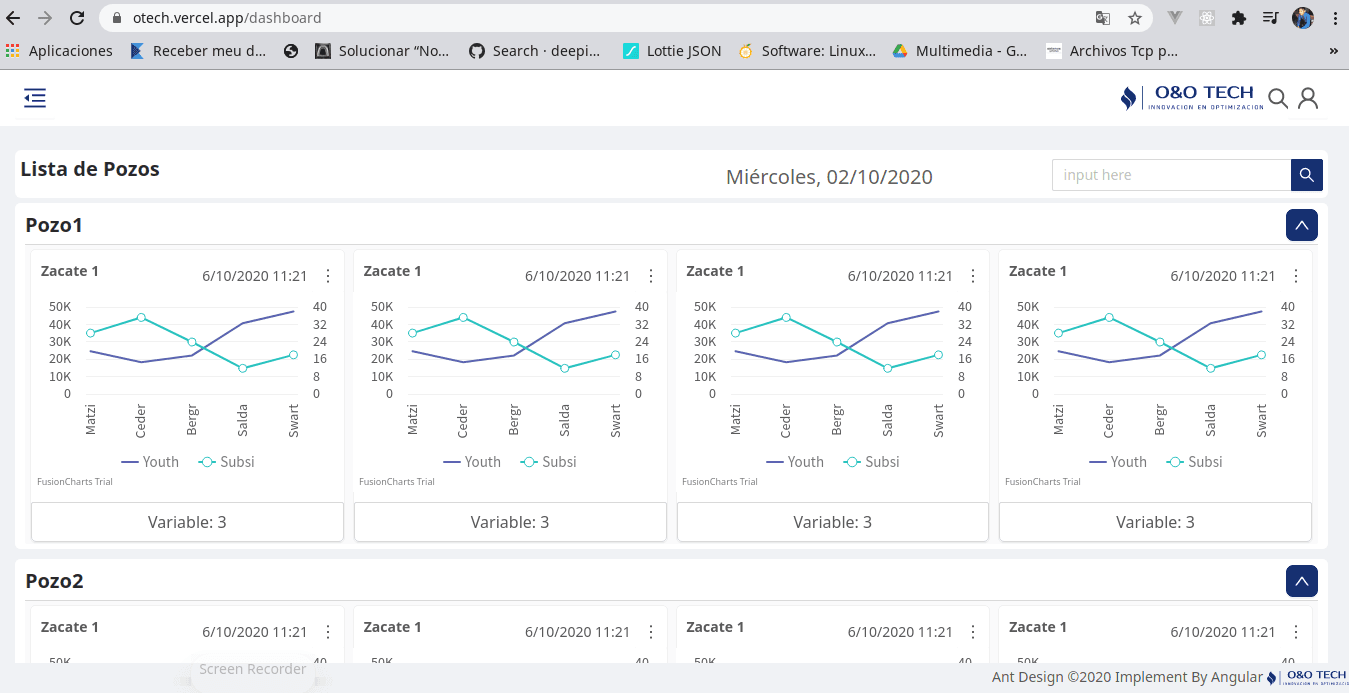Open the globe icon bookmark
This screenshot has width=1349, height=693.
[291, 51]
